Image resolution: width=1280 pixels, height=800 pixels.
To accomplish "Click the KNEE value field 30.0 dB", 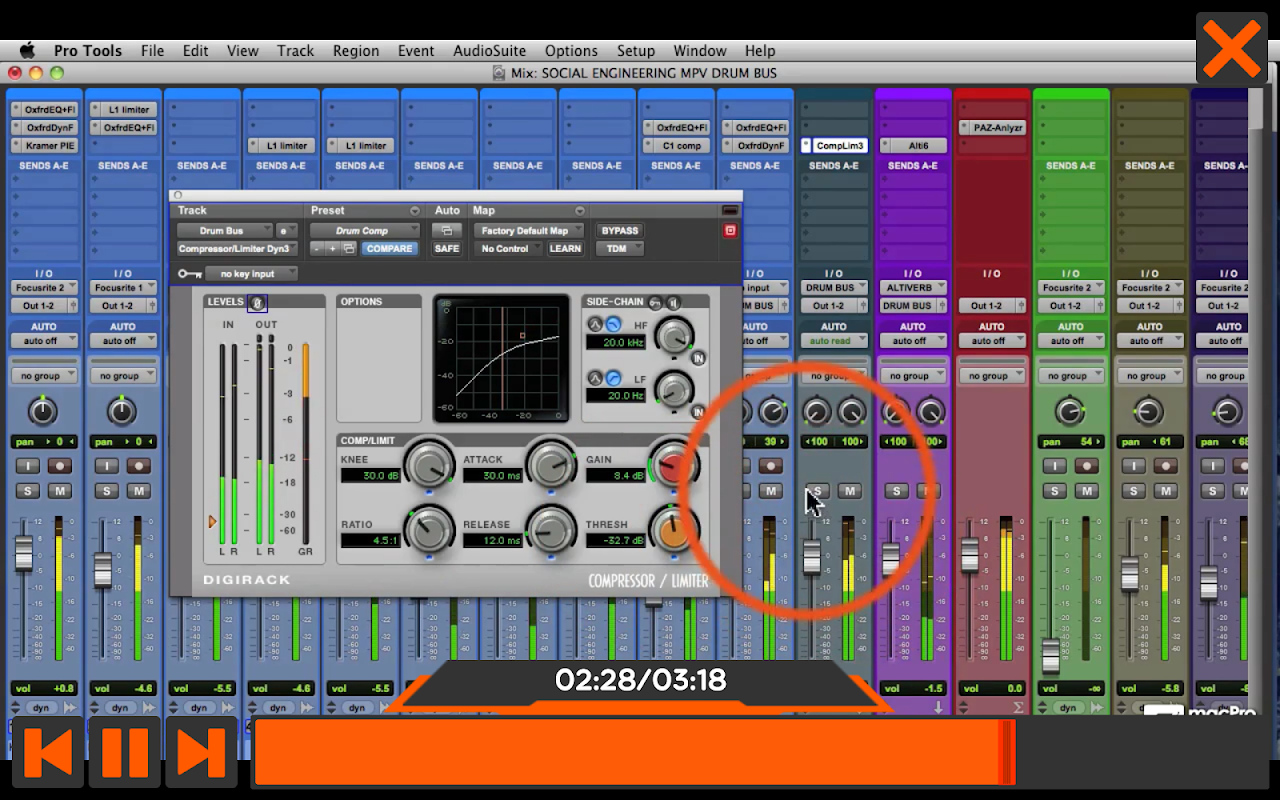I will (x=371, y=475).
